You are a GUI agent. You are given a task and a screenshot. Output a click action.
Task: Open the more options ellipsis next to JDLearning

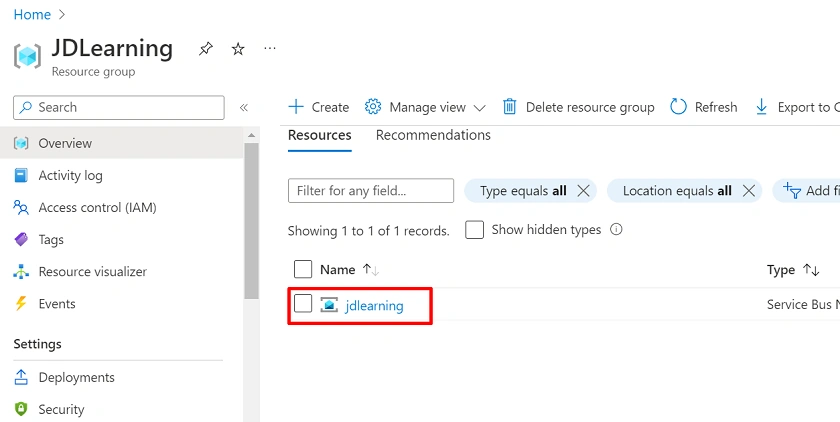coord(270,48)
